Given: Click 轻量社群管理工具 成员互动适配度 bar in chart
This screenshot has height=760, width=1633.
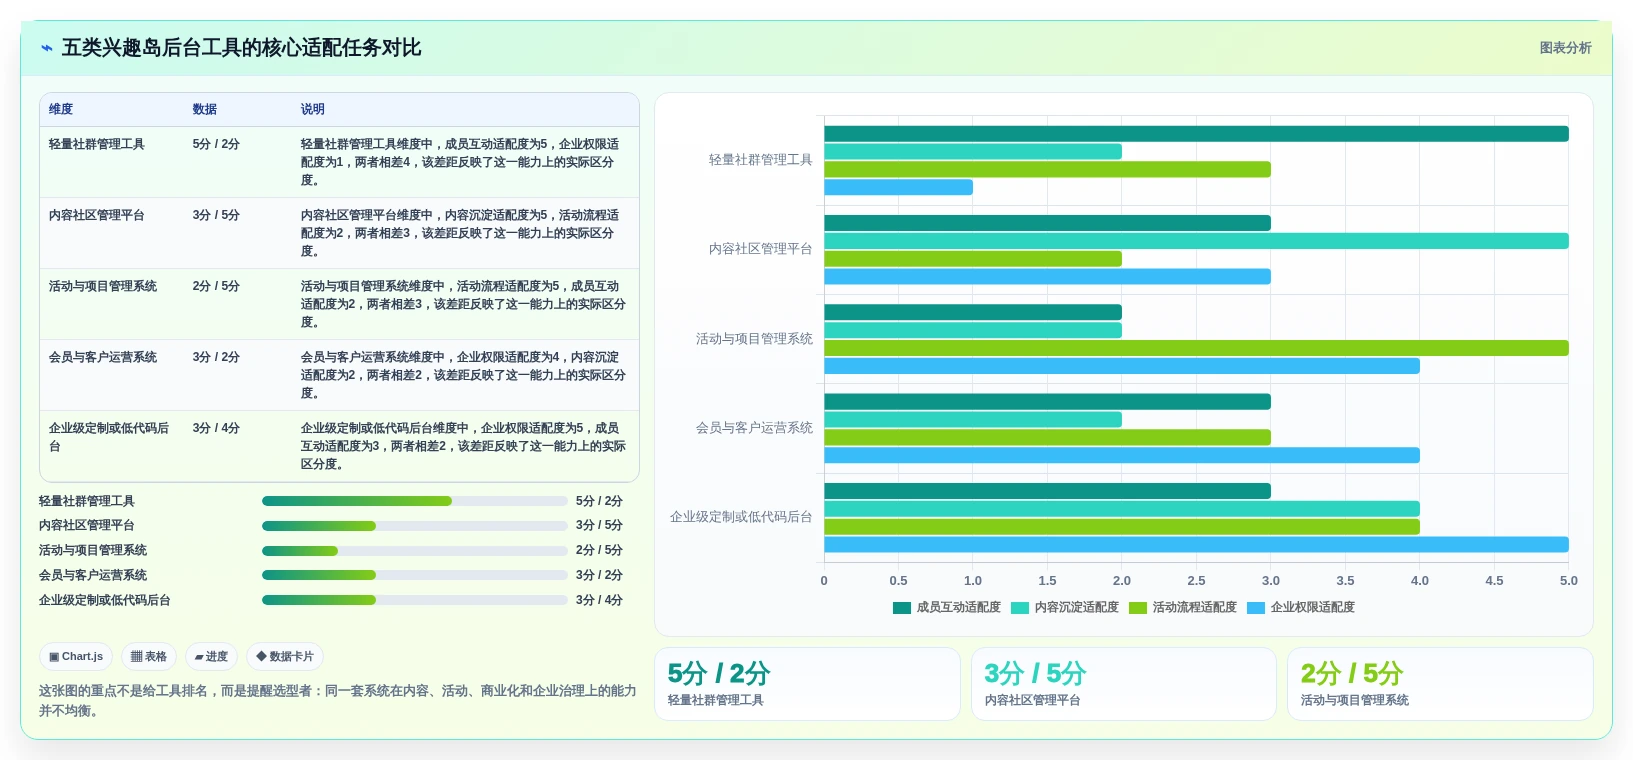Looking at the screenshot, I should pos(1196,134).
